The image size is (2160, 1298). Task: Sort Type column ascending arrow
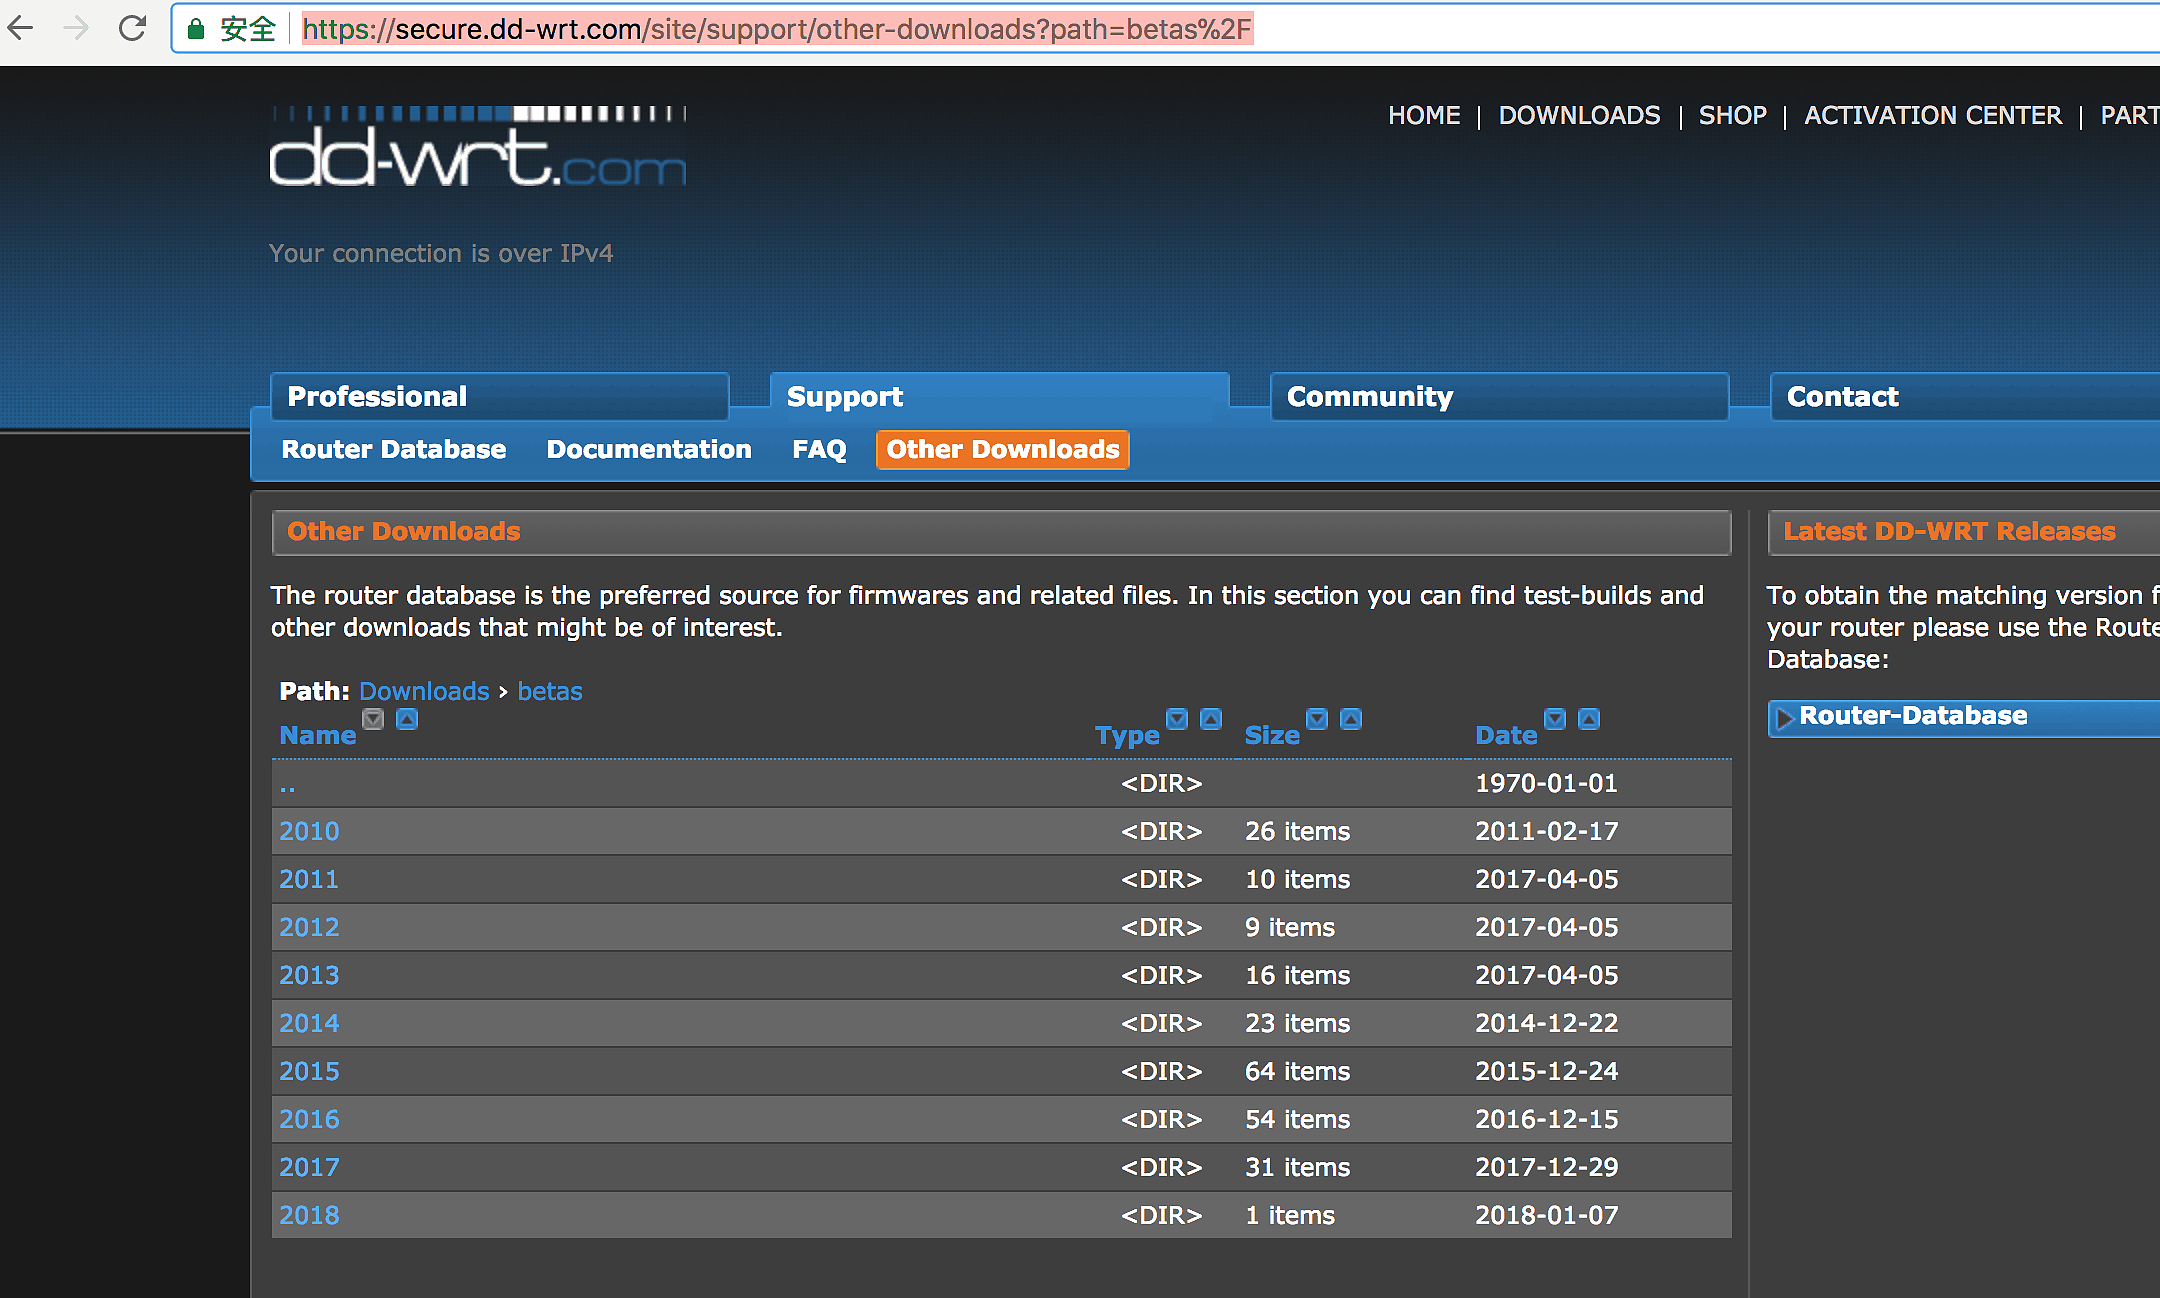tap(1211, 719)
